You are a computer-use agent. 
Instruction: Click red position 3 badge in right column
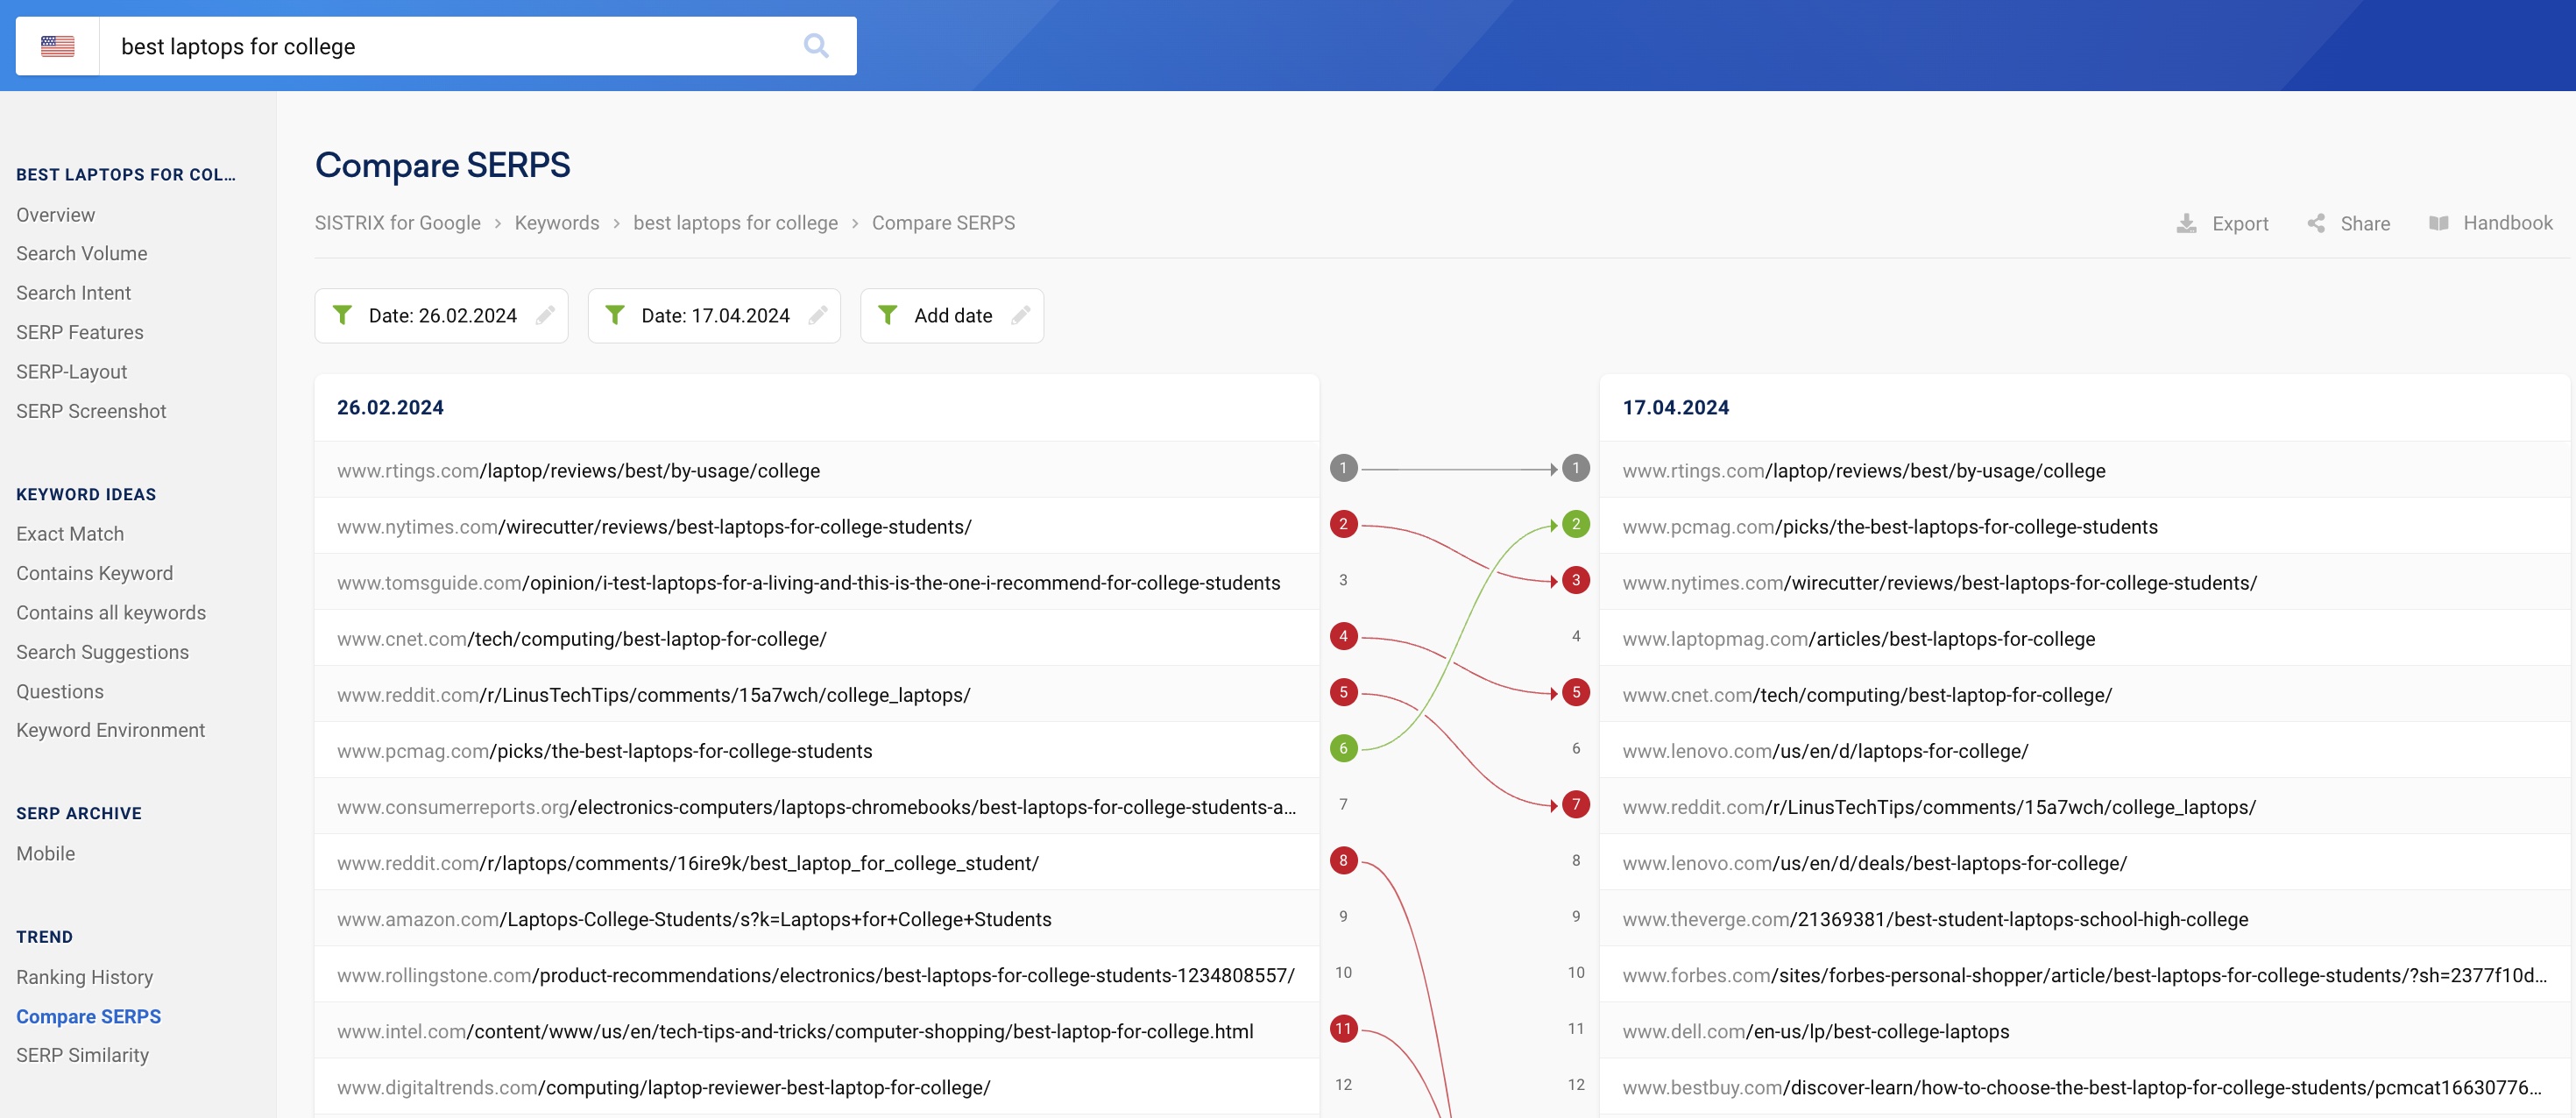point(1576,580)
